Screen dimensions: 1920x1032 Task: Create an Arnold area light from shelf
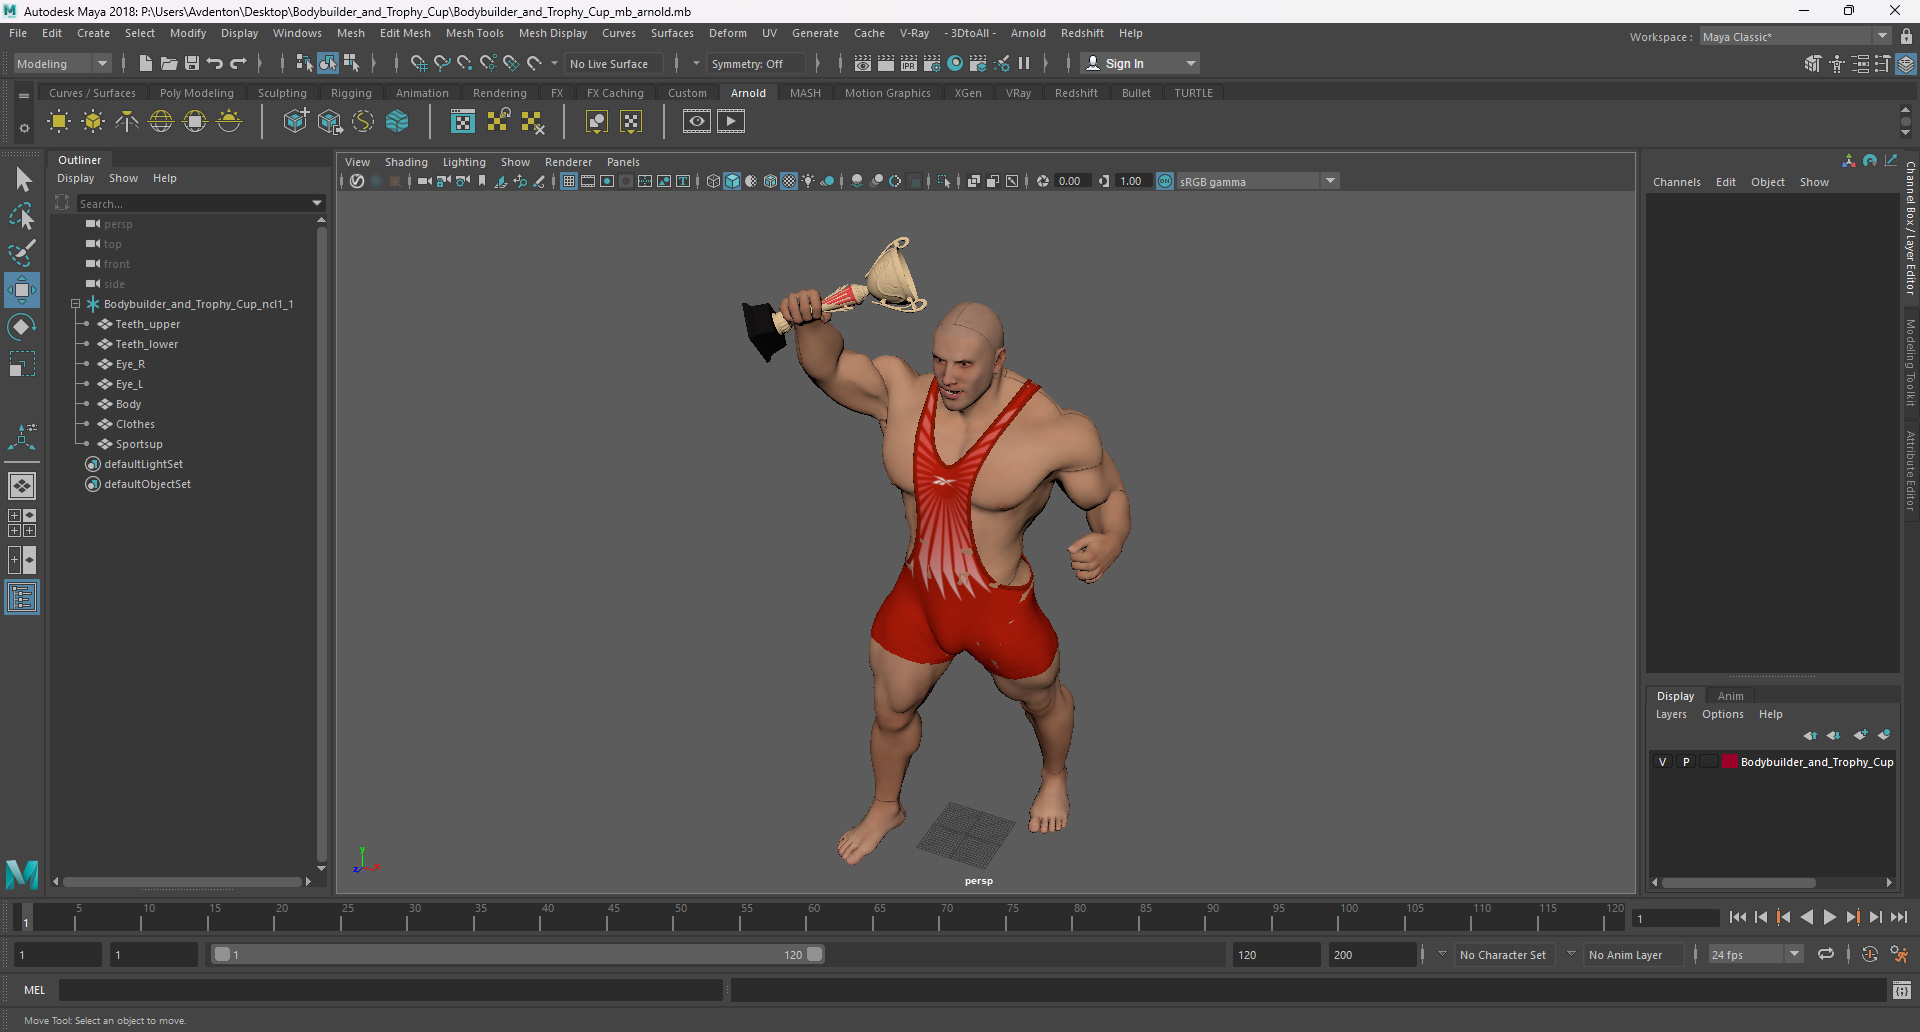click(x=59, y=122)
